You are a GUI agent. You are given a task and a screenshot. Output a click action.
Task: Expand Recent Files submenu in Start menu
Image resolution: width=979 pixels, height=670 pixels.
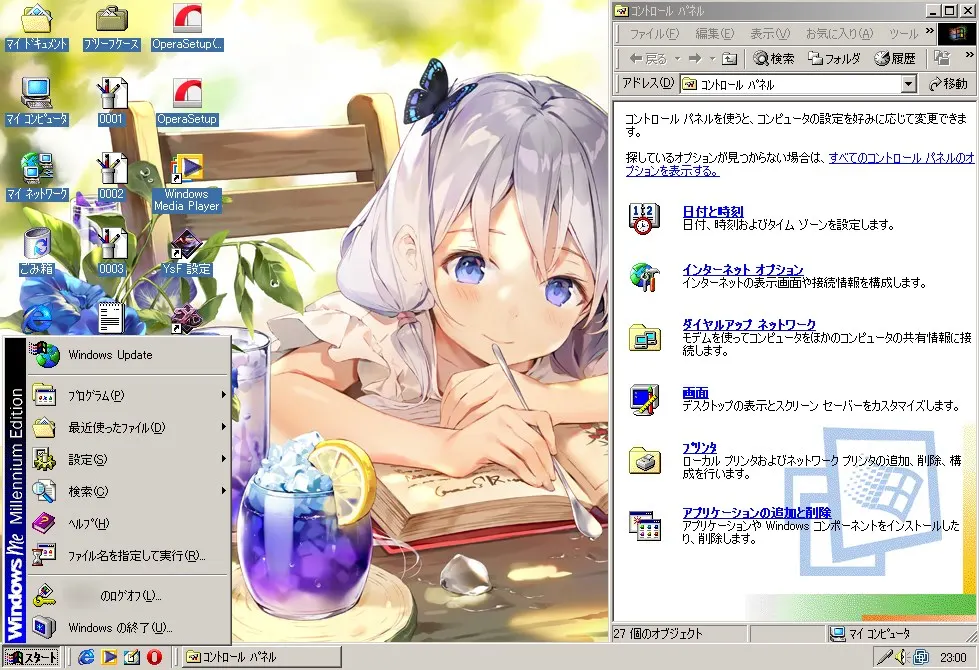click(x=128, y=428)
